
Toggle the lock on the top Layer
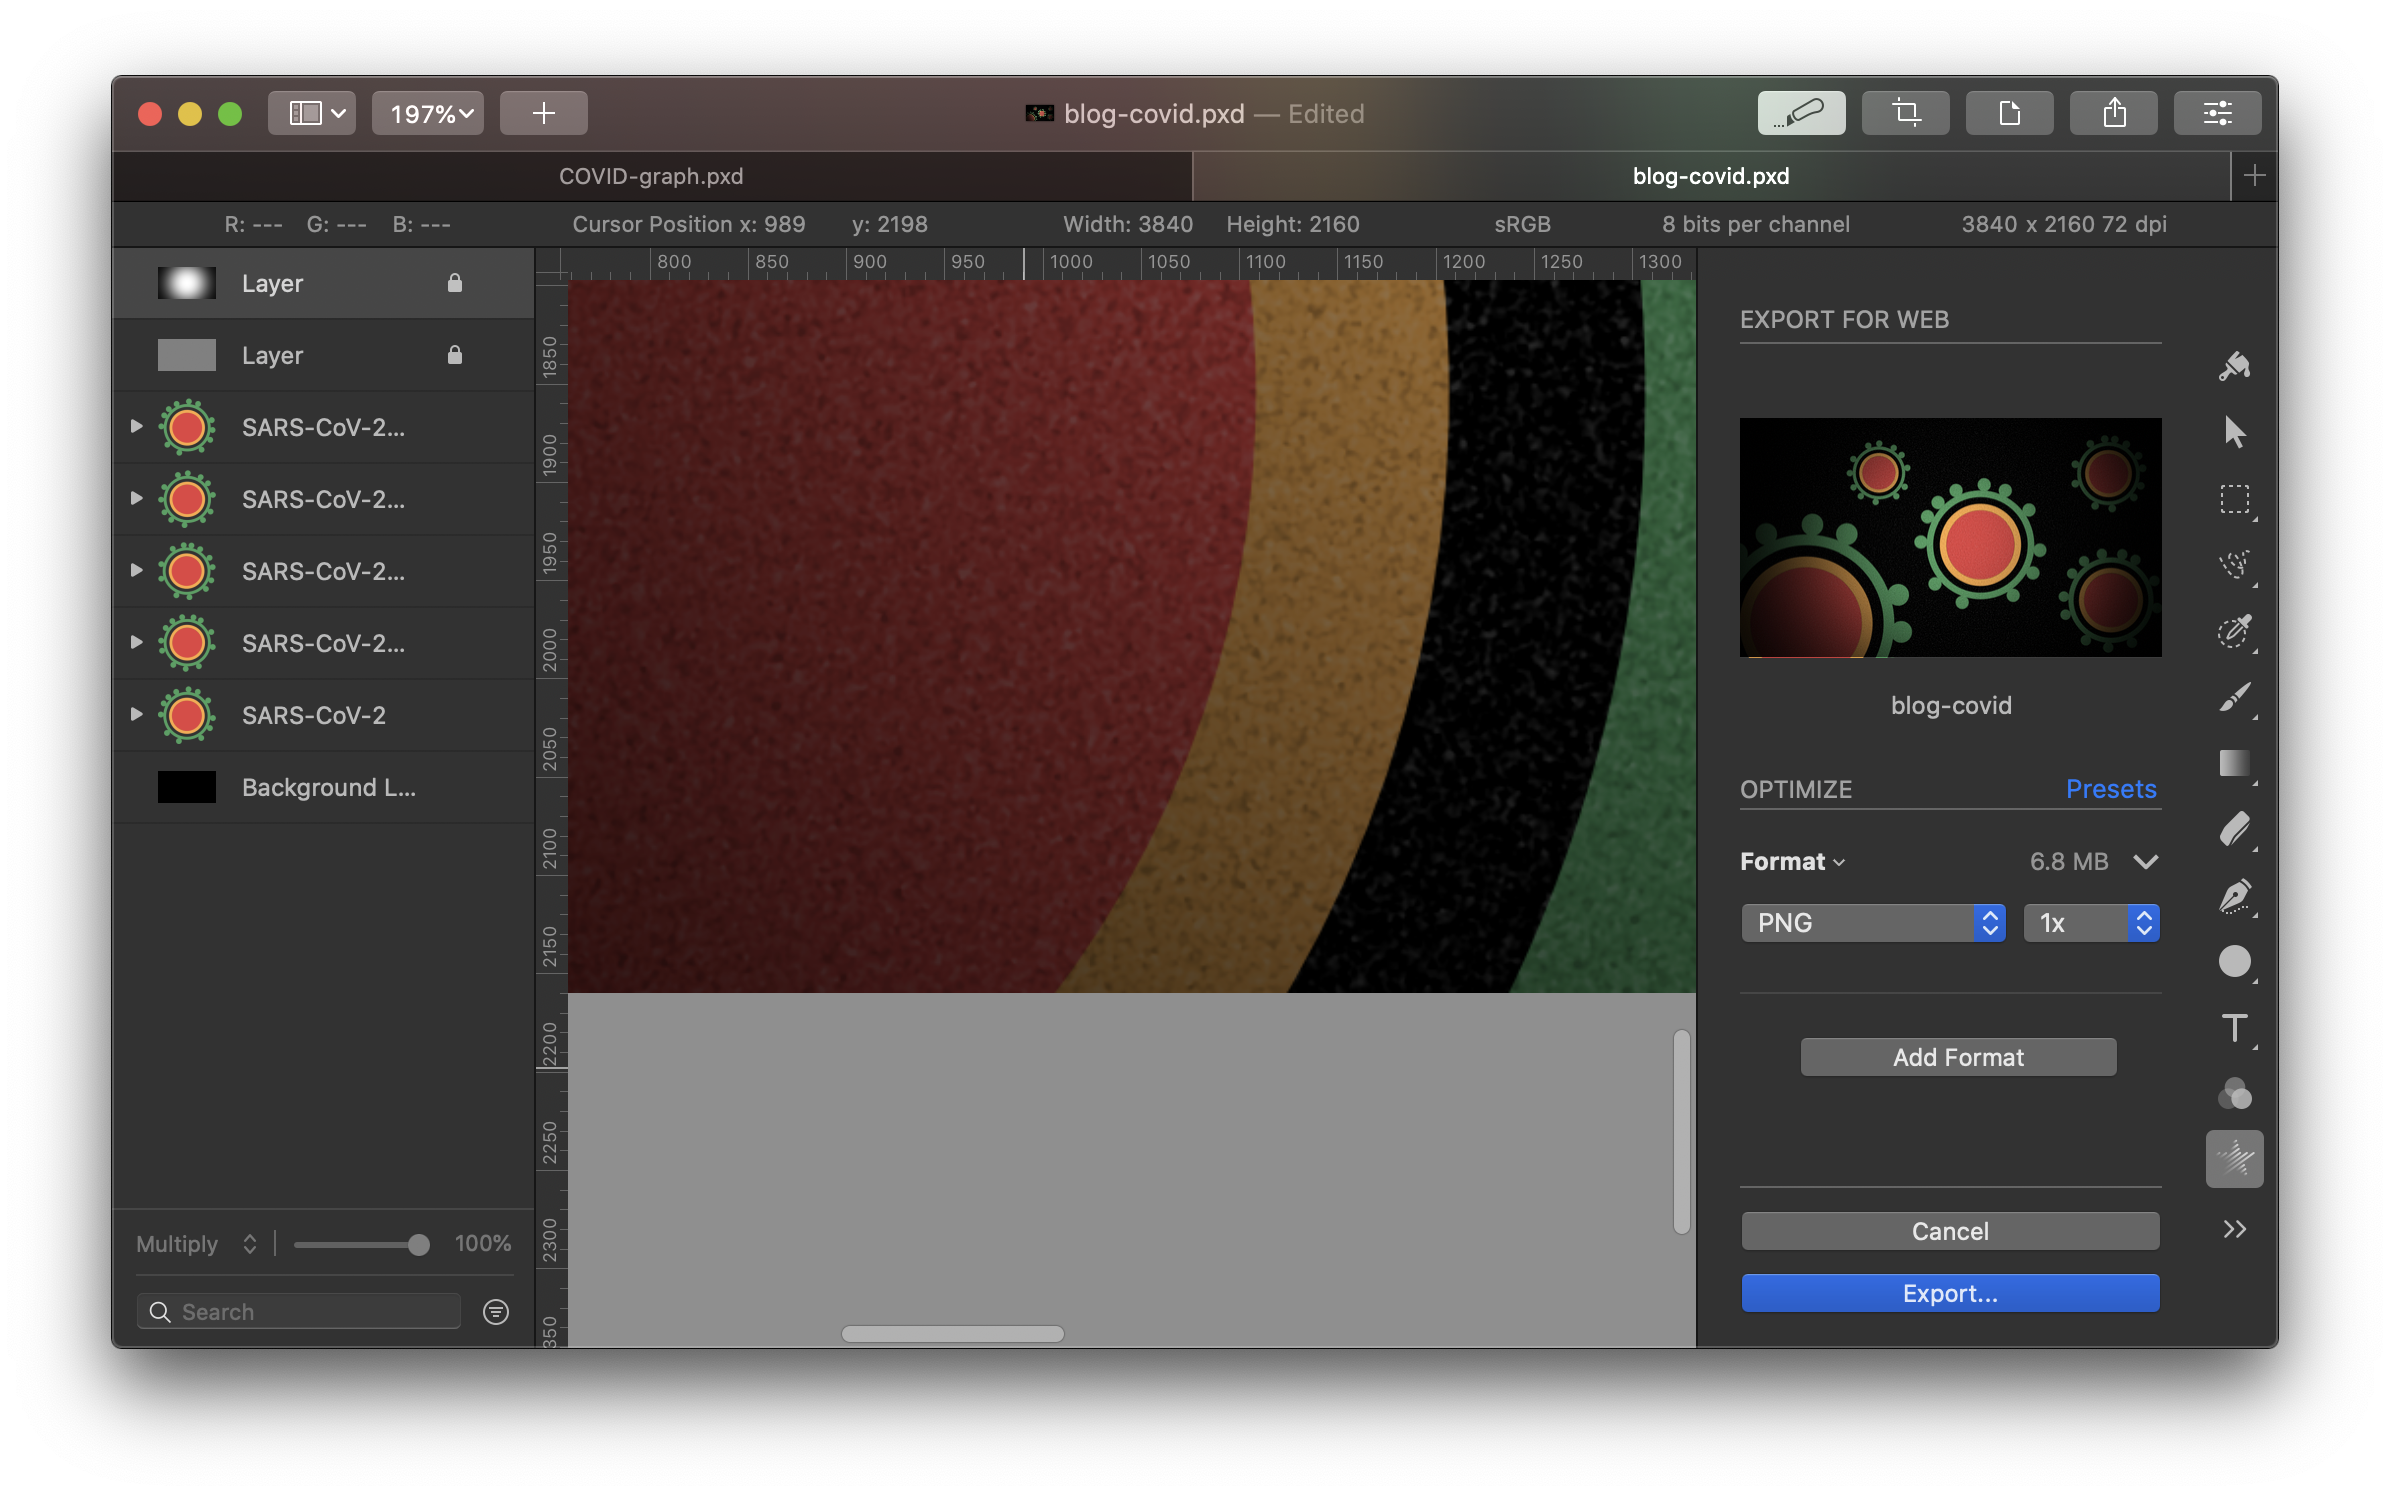click(455, 283)
